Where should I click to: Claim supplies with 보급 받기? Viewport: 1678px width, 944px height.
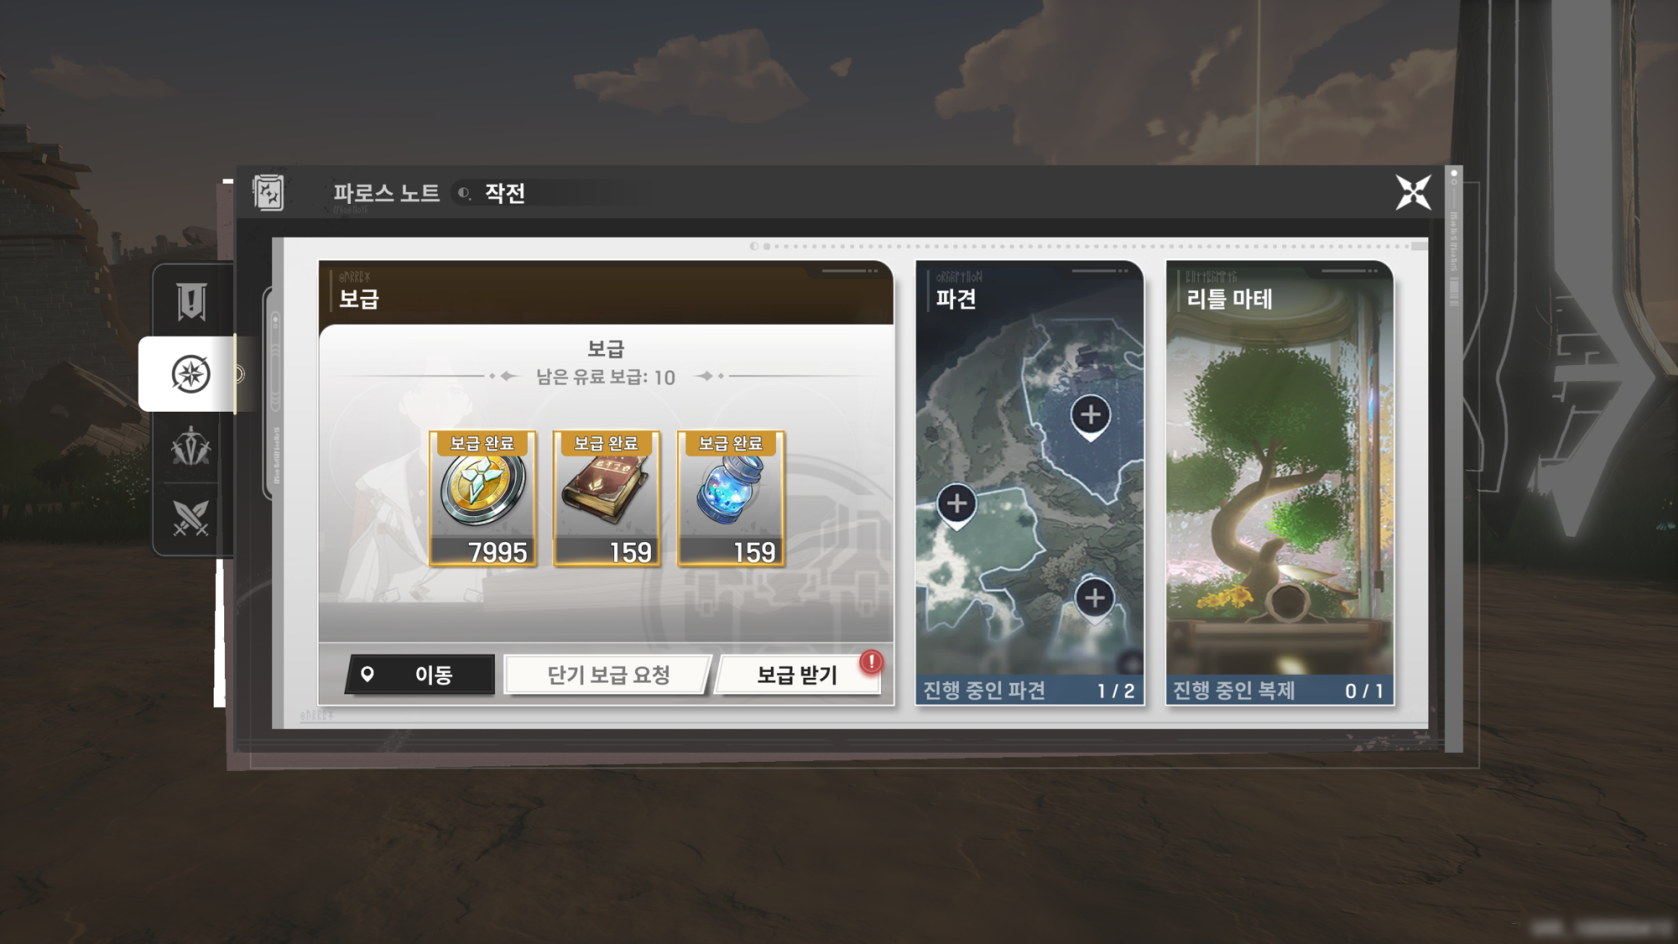(797, 675)
